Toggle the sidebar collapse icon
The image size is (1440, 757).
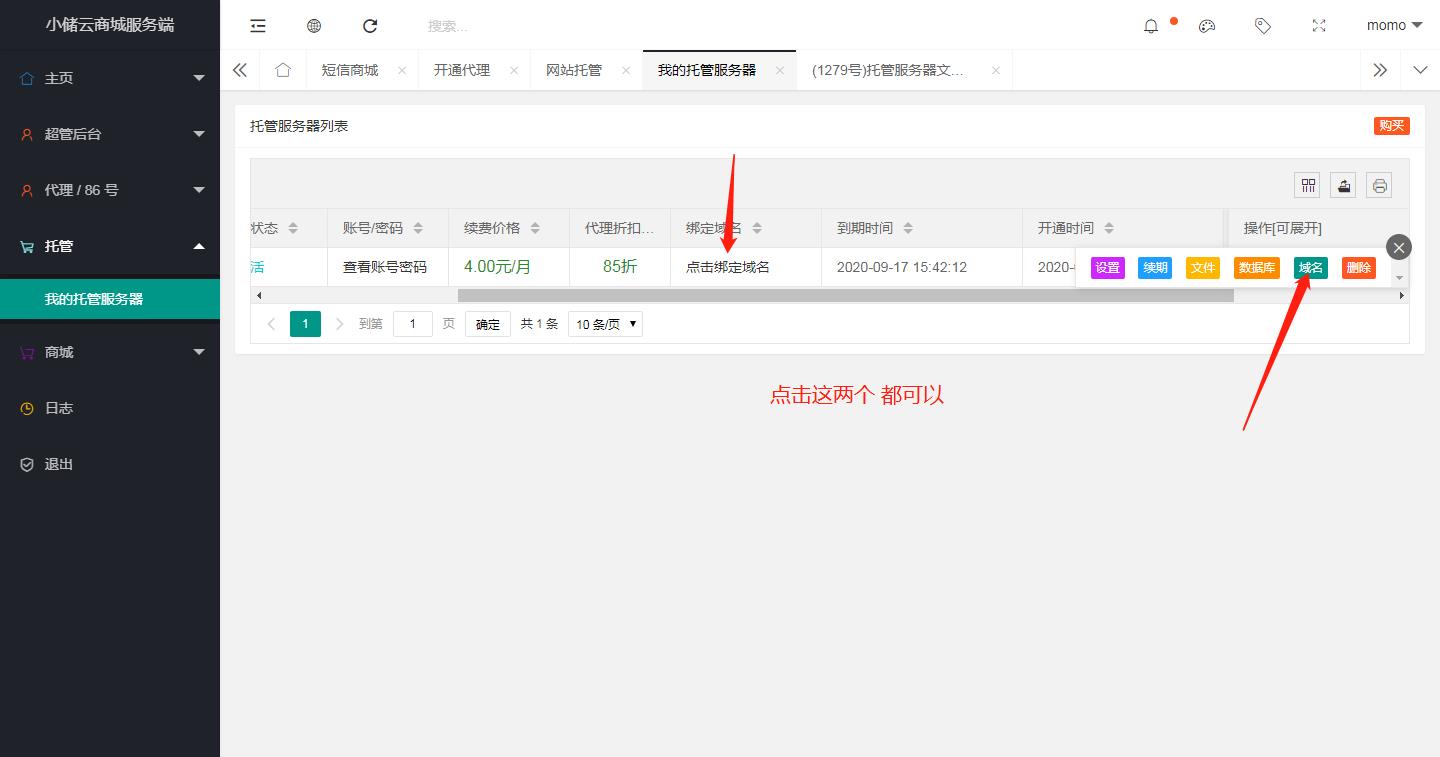pos(258,26)
